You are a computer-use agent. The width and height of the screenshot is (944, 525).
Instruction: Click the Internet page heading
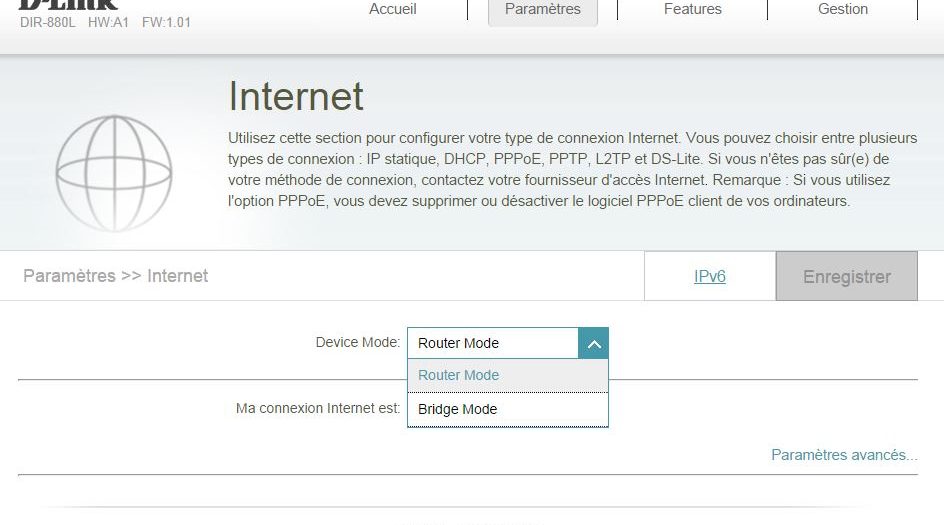[296, 97]
